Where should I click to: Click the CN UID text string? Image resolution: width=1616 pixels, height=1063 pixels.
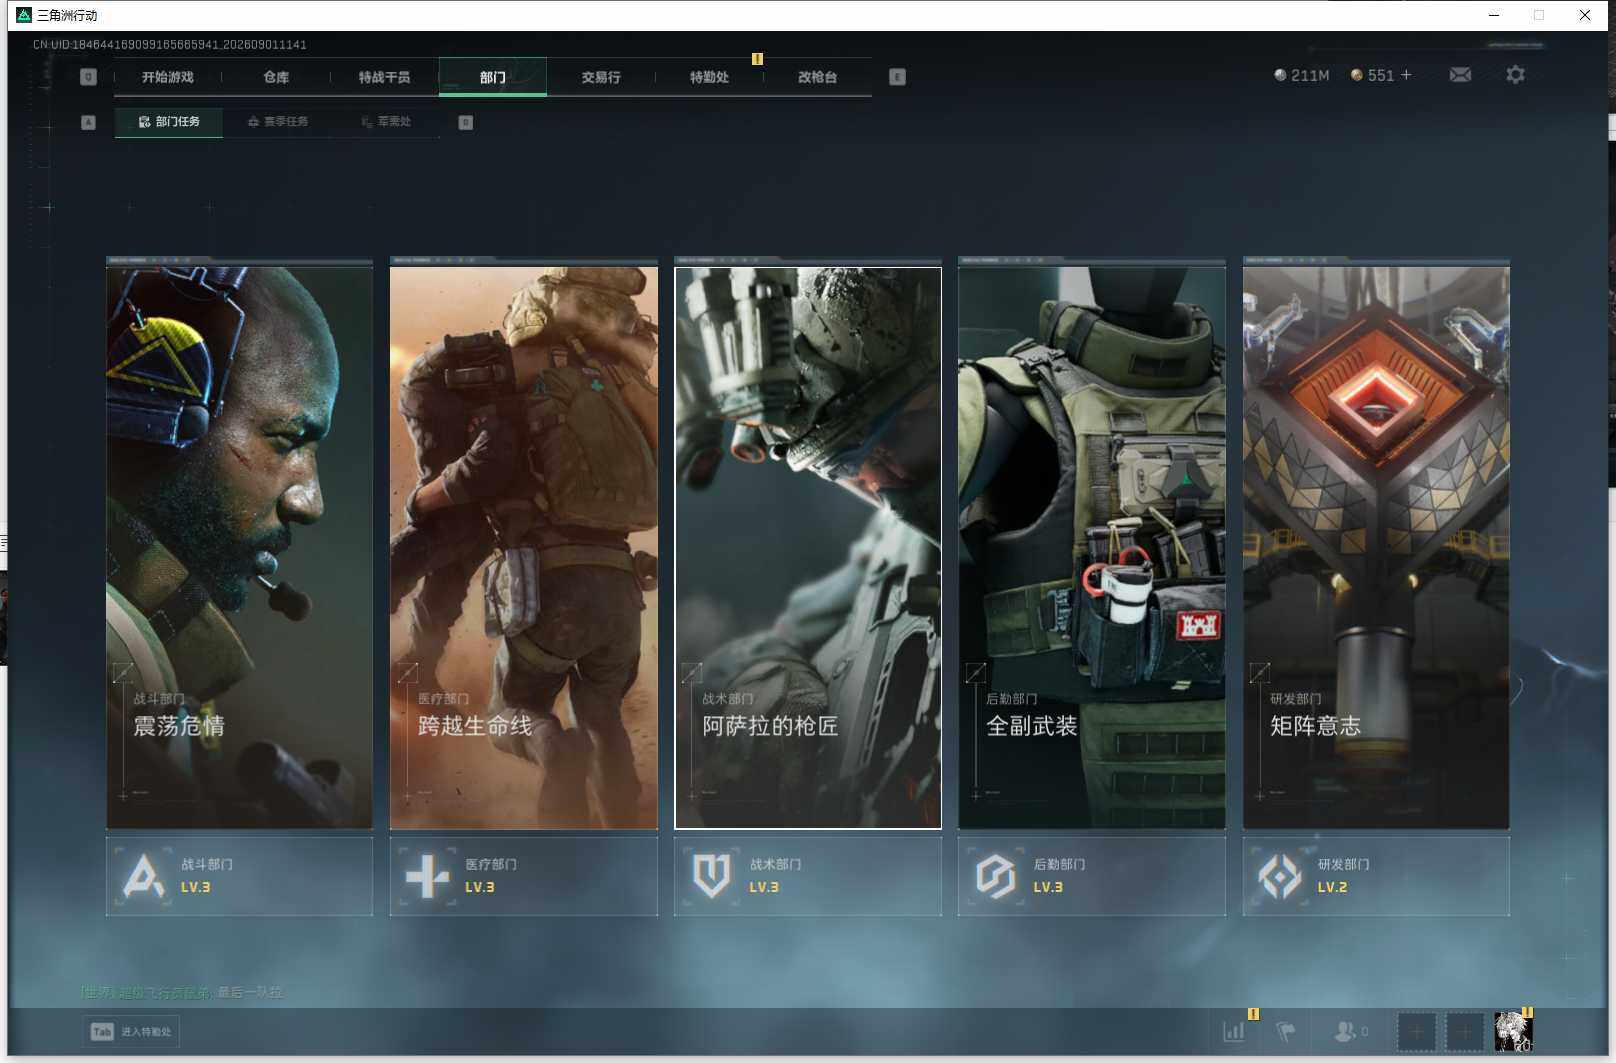[x=169, y=45]
